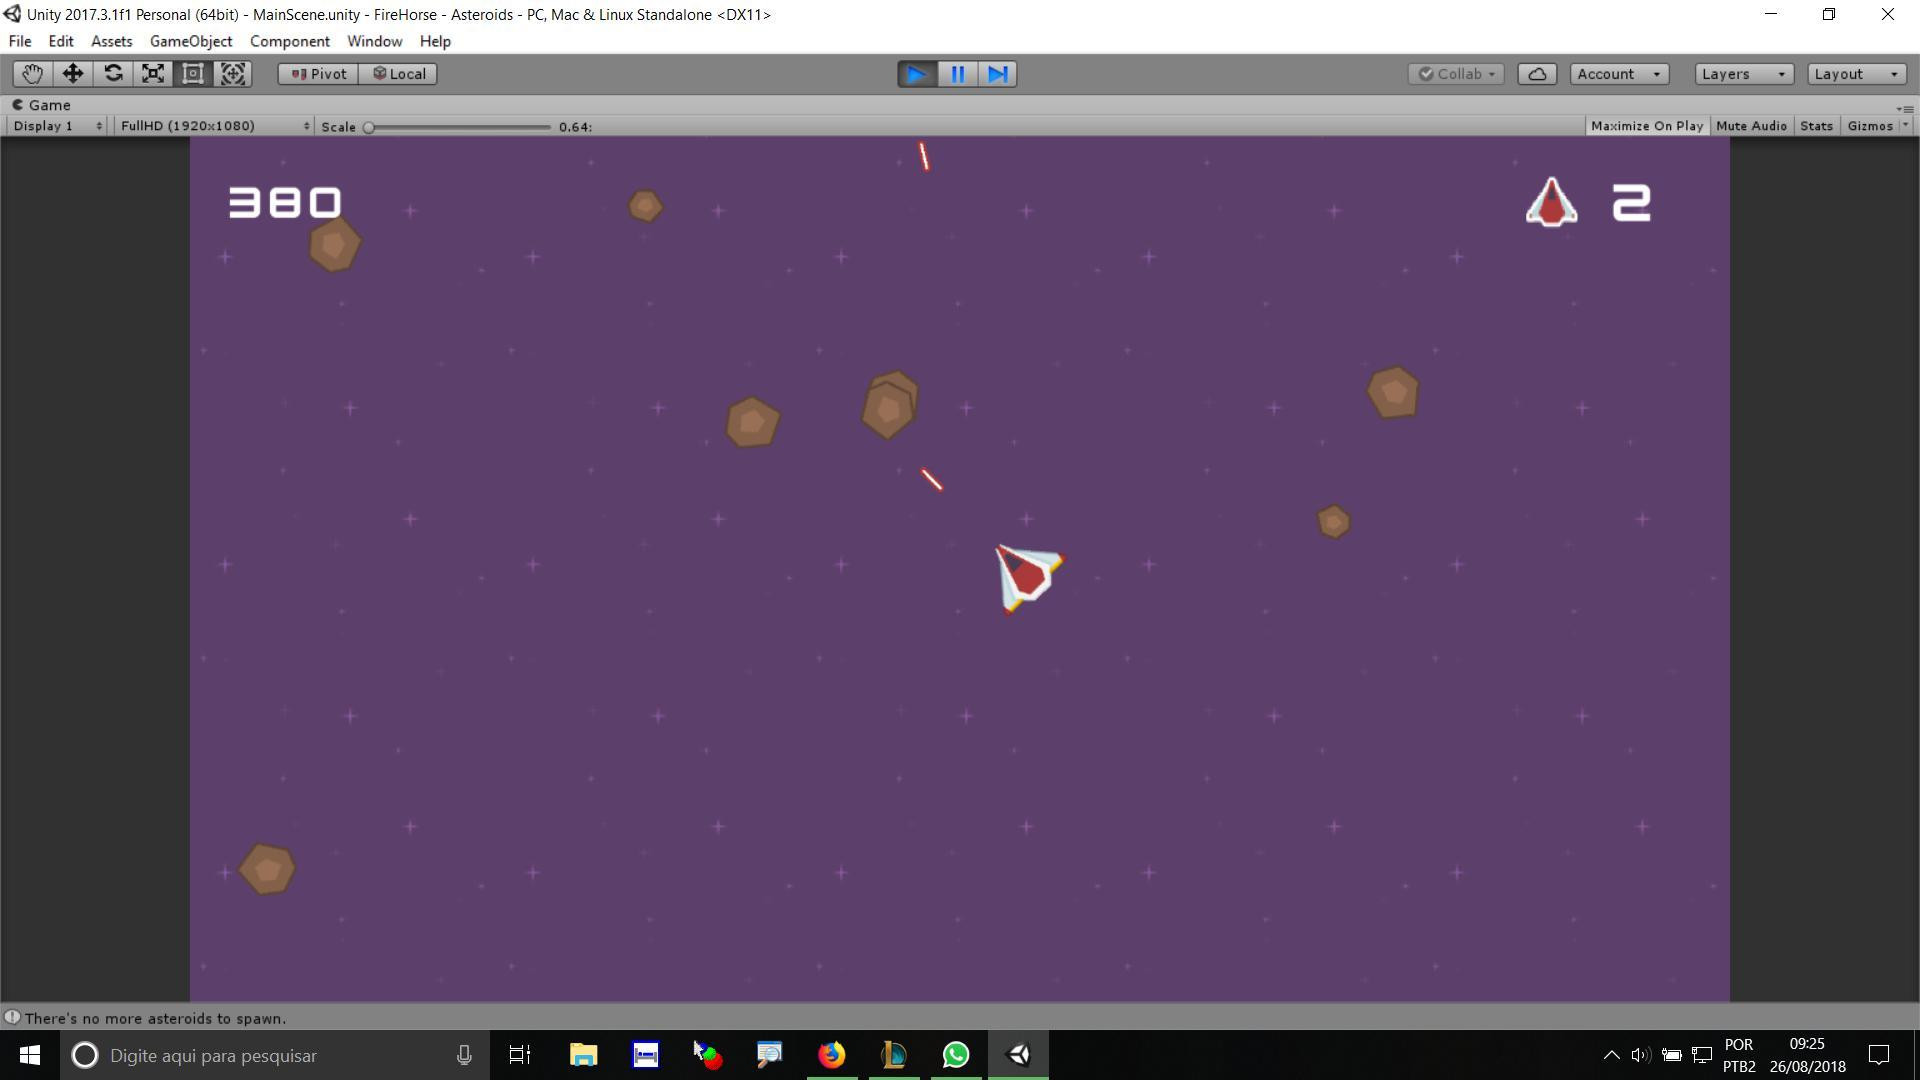Image resolution: width=1920 pixels, height=1080 pixels.
Task: Open the GameObject menu
Action: click(x=191, y=41)
